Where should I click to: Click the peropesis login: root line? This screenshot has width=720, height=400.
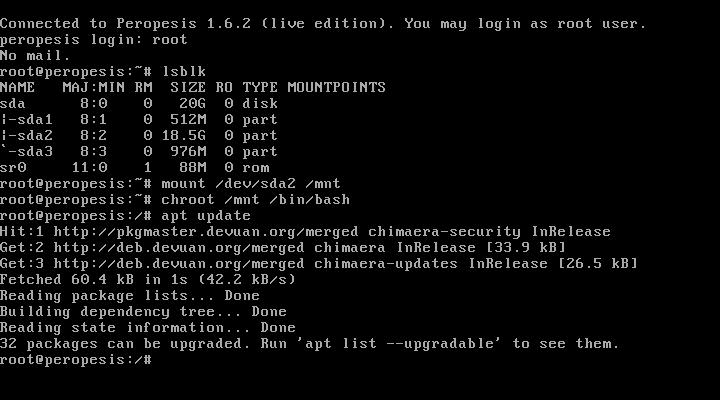click(x=94, y=39)
